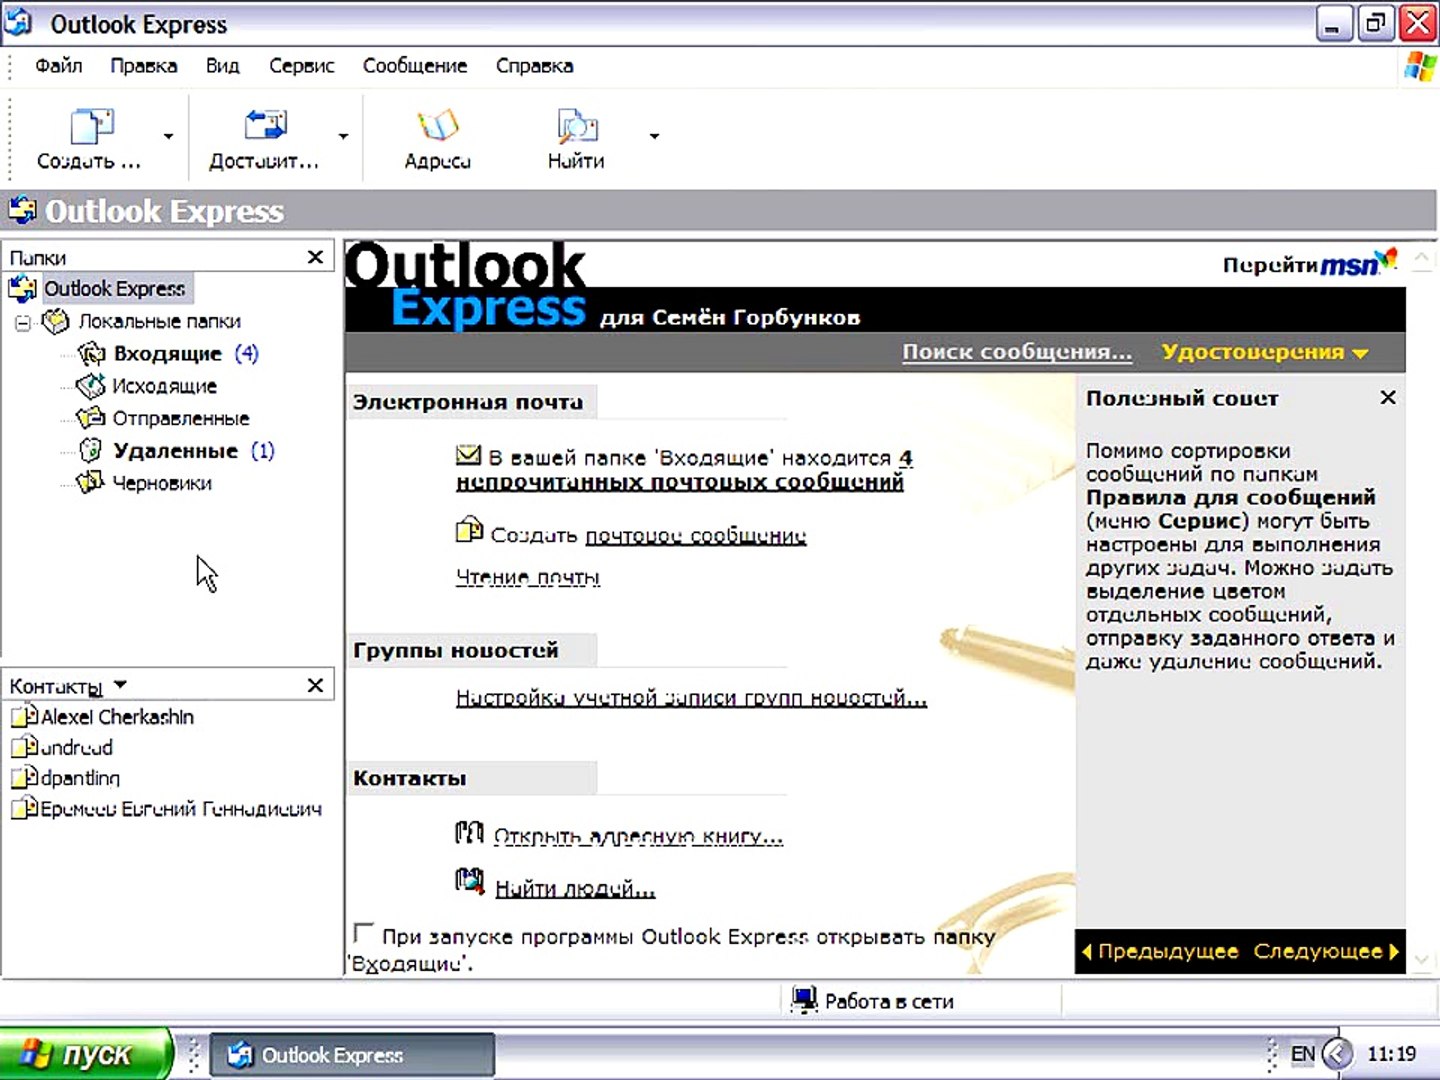Click the find people icon beside Найти людей
Image resolution: width=1440 pixels, height=1080 pixels.
[x=470, y=881]
